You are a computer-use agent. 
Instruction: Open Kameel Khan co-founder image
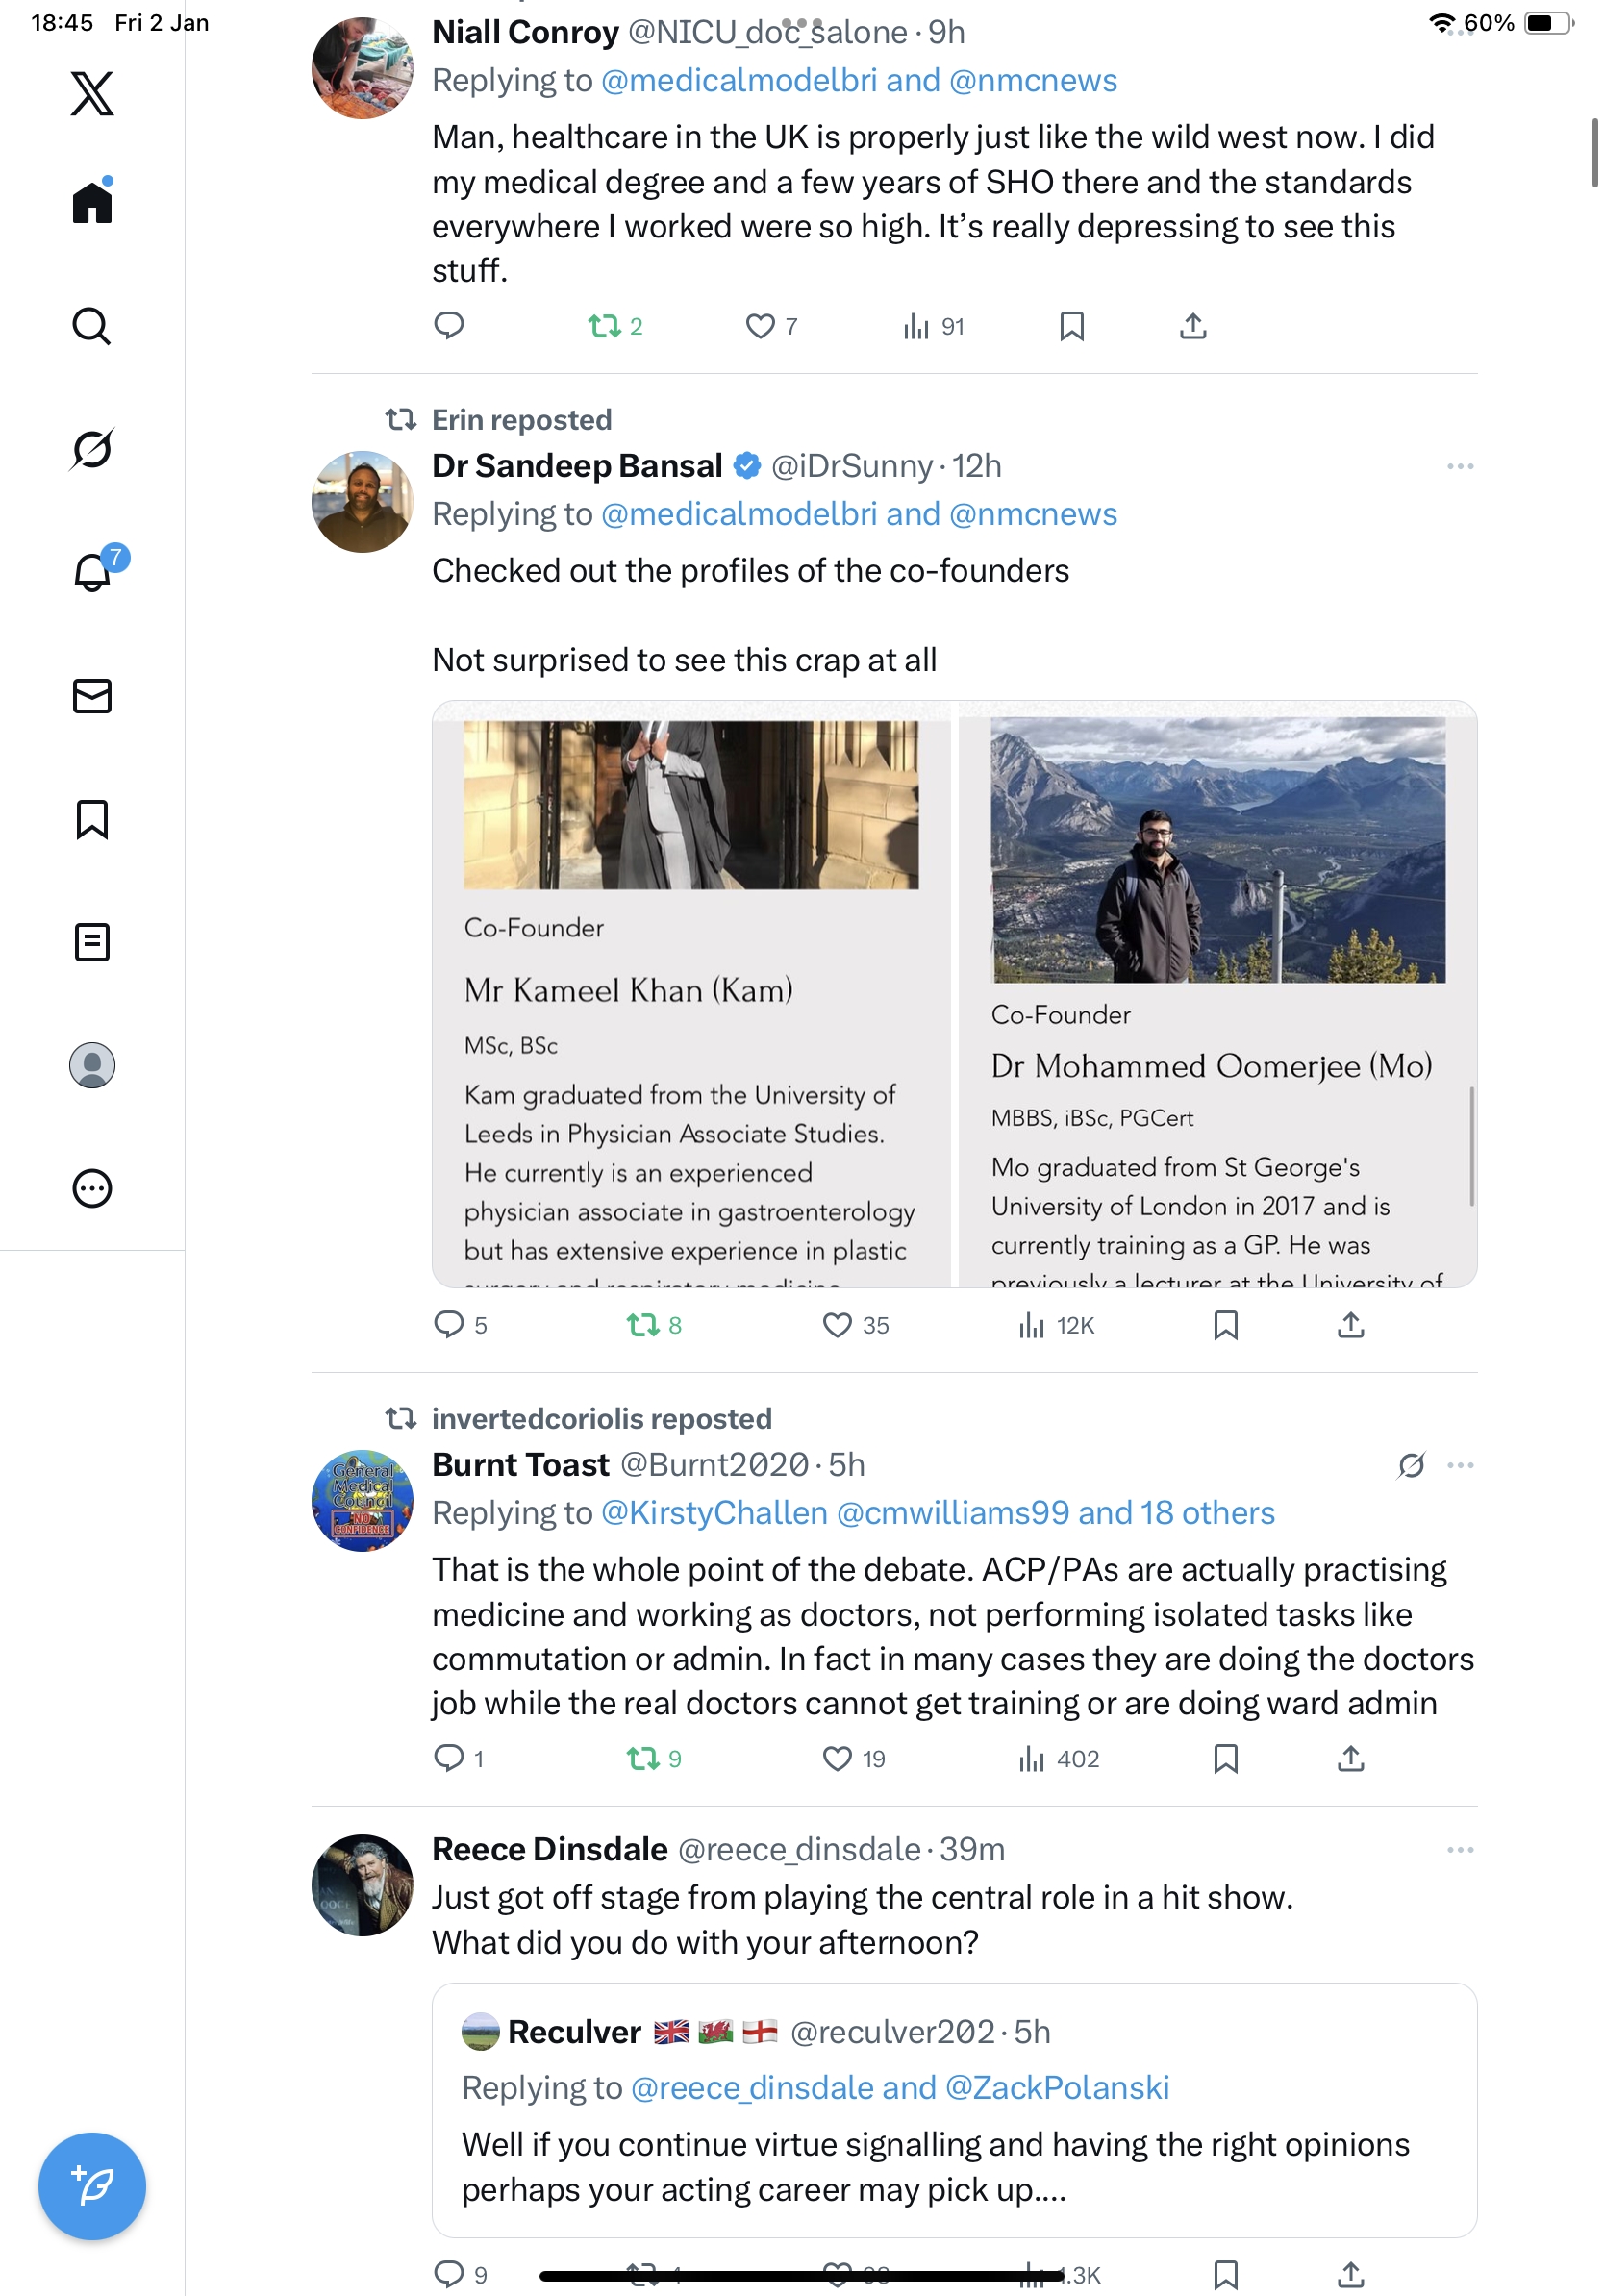(x=691, y=994)
